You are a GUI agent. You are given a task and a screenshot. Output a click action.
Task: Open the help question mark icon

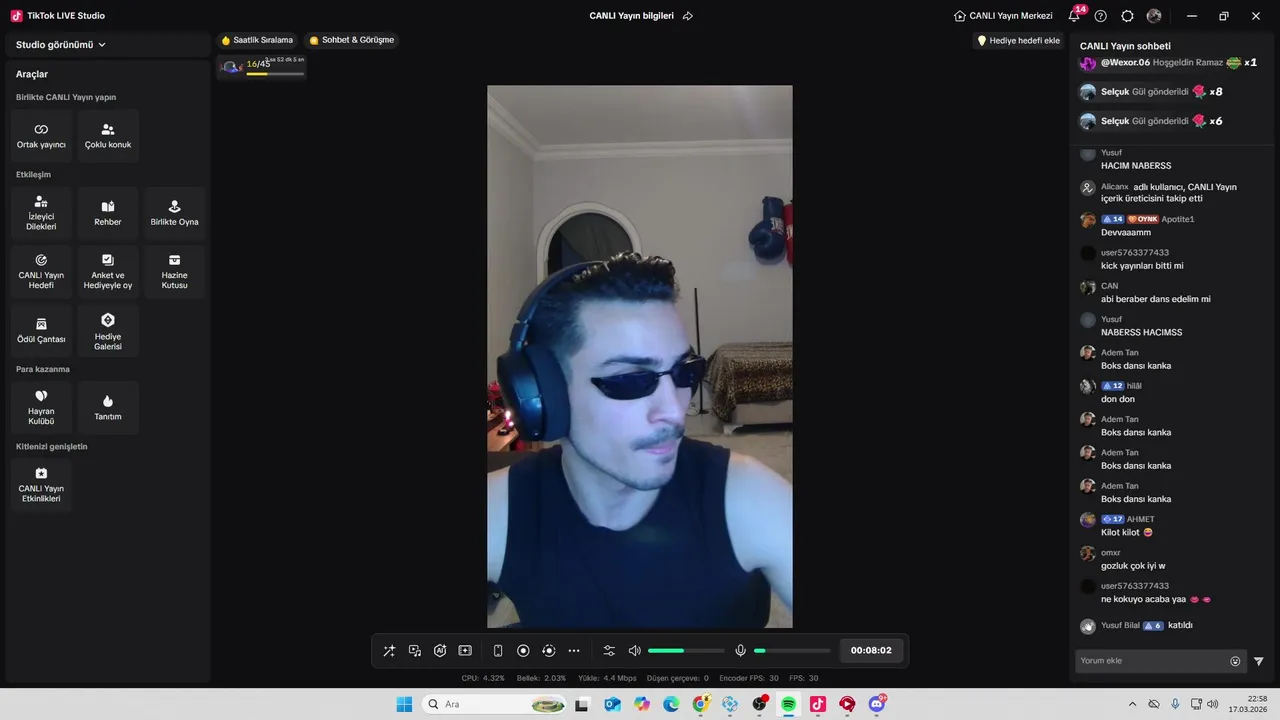(x=1101, y=16)
